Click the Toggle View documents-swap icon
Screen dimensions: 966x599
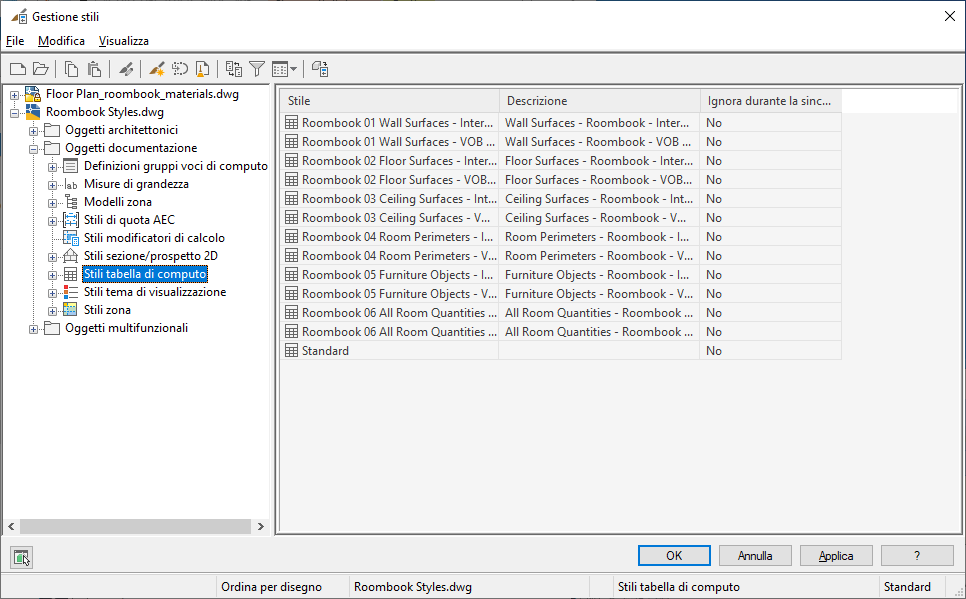233,69
